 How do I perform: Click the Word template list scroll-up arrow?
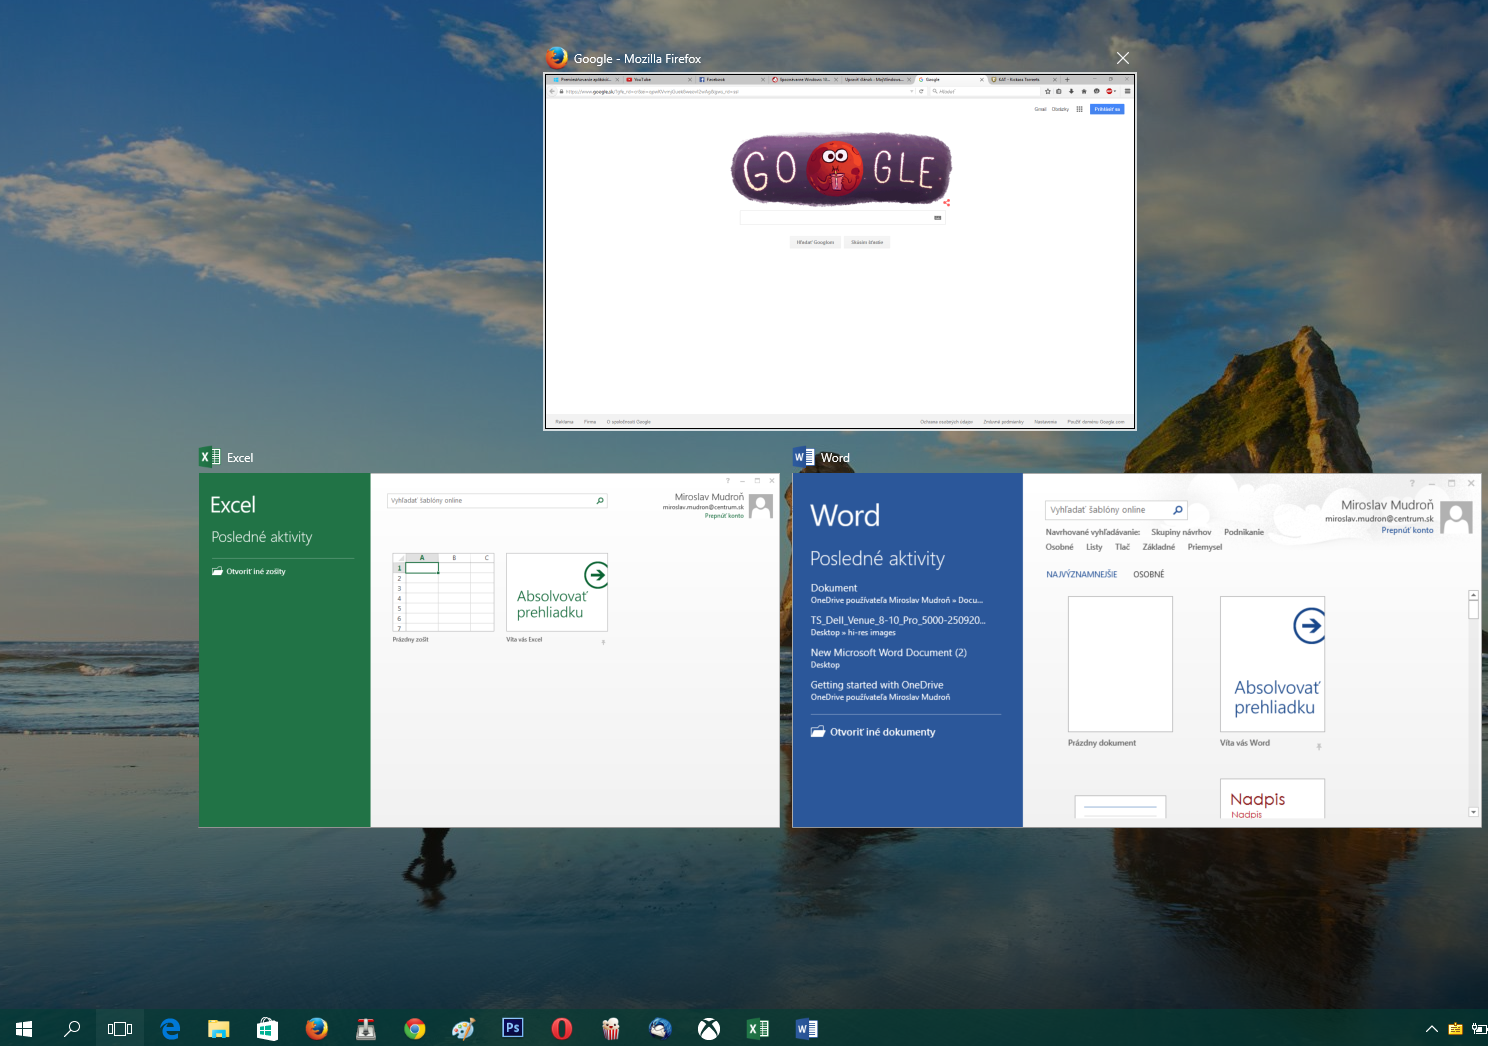tap(1473, 595)
